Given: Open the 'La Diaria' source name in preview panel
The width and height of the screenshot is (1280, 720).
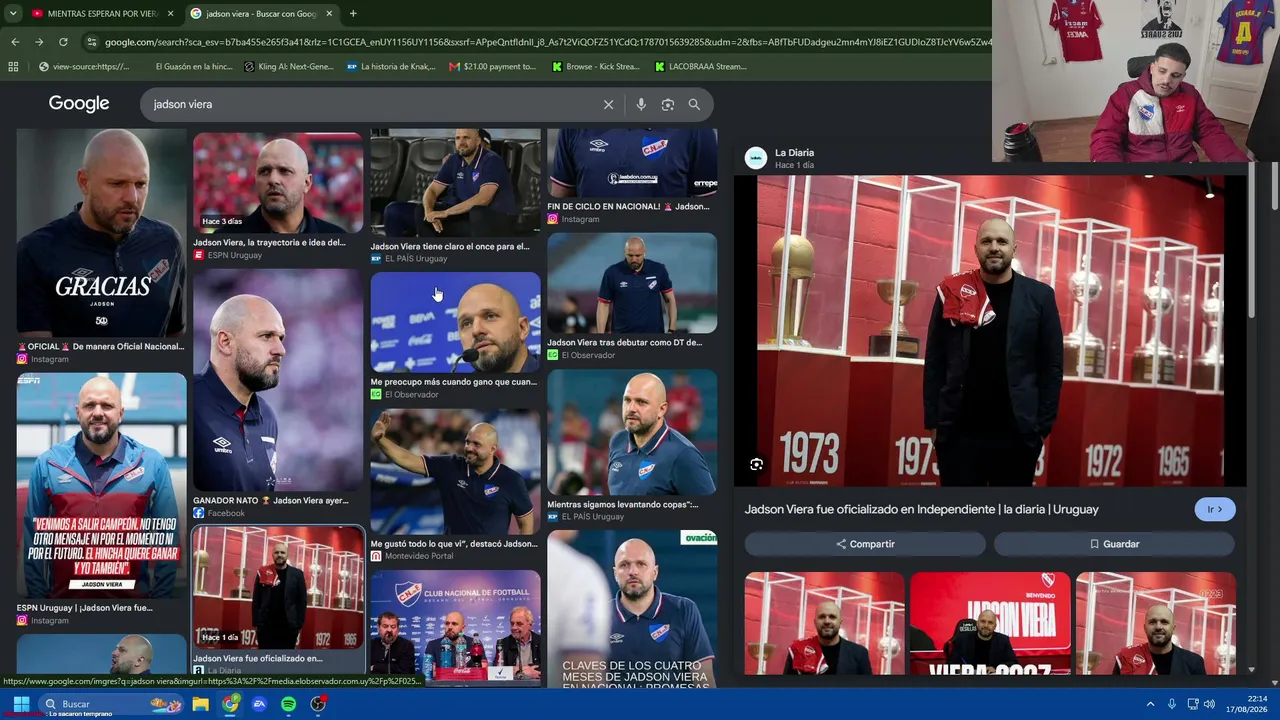Looking at the screenshot, I should [794, 153].
